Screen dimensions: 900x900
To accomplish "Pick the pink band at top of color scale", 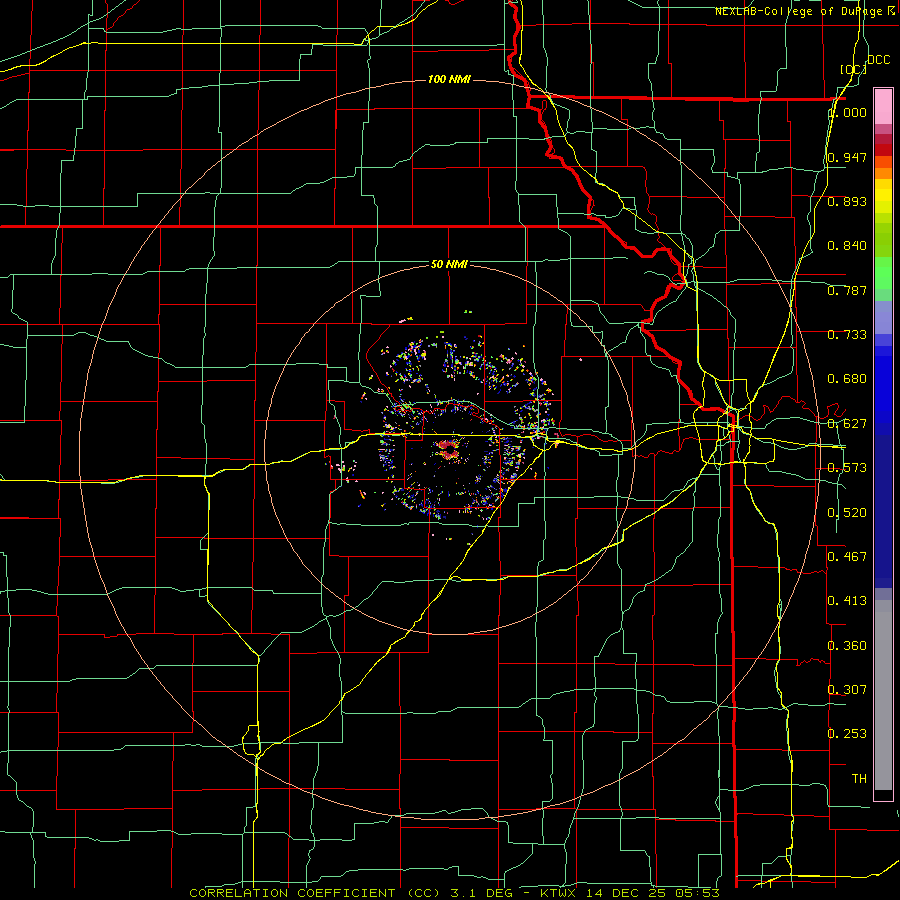I will point(883,106).
